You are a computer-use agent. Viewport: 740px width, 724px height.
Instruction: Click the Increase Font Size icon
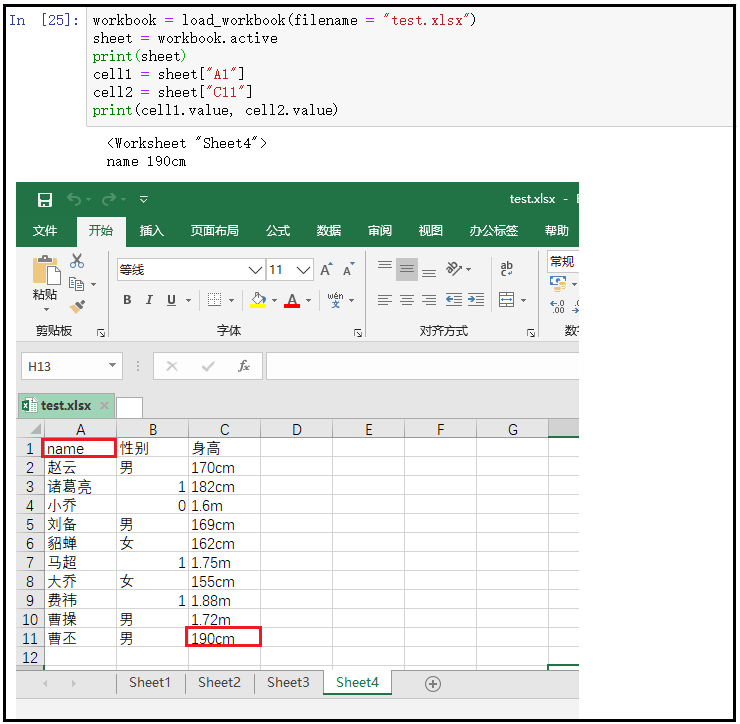click(326, 270)
